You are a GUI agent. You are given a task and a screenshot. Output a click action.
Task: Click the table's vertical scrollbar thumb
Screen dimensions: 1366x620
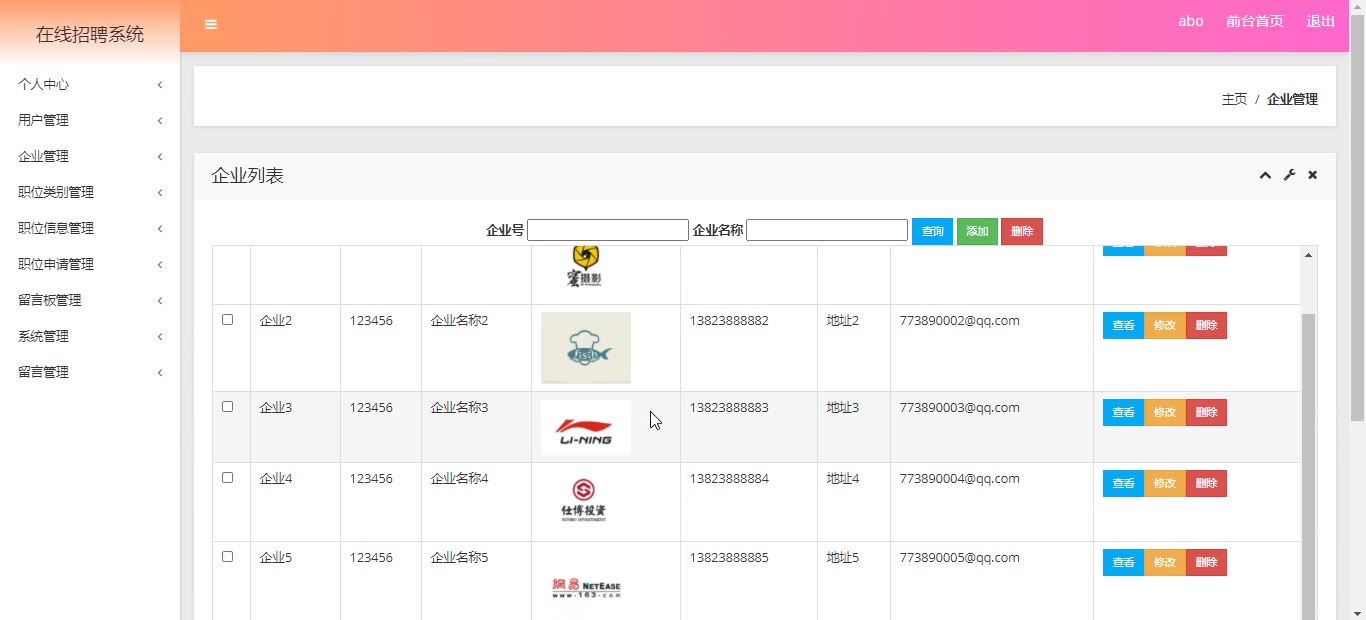coord(1308,466)
